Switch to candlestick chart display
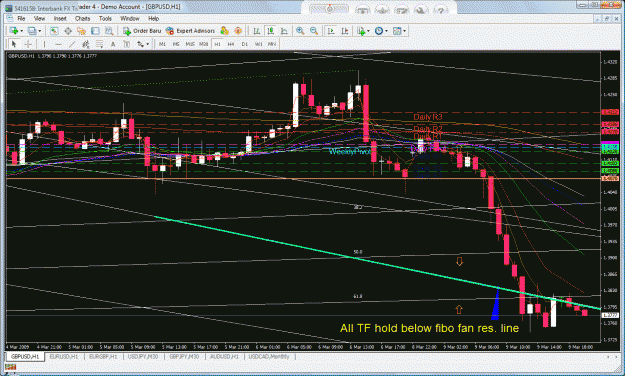This screenshot has height=376, width=625. pos(271,31)
